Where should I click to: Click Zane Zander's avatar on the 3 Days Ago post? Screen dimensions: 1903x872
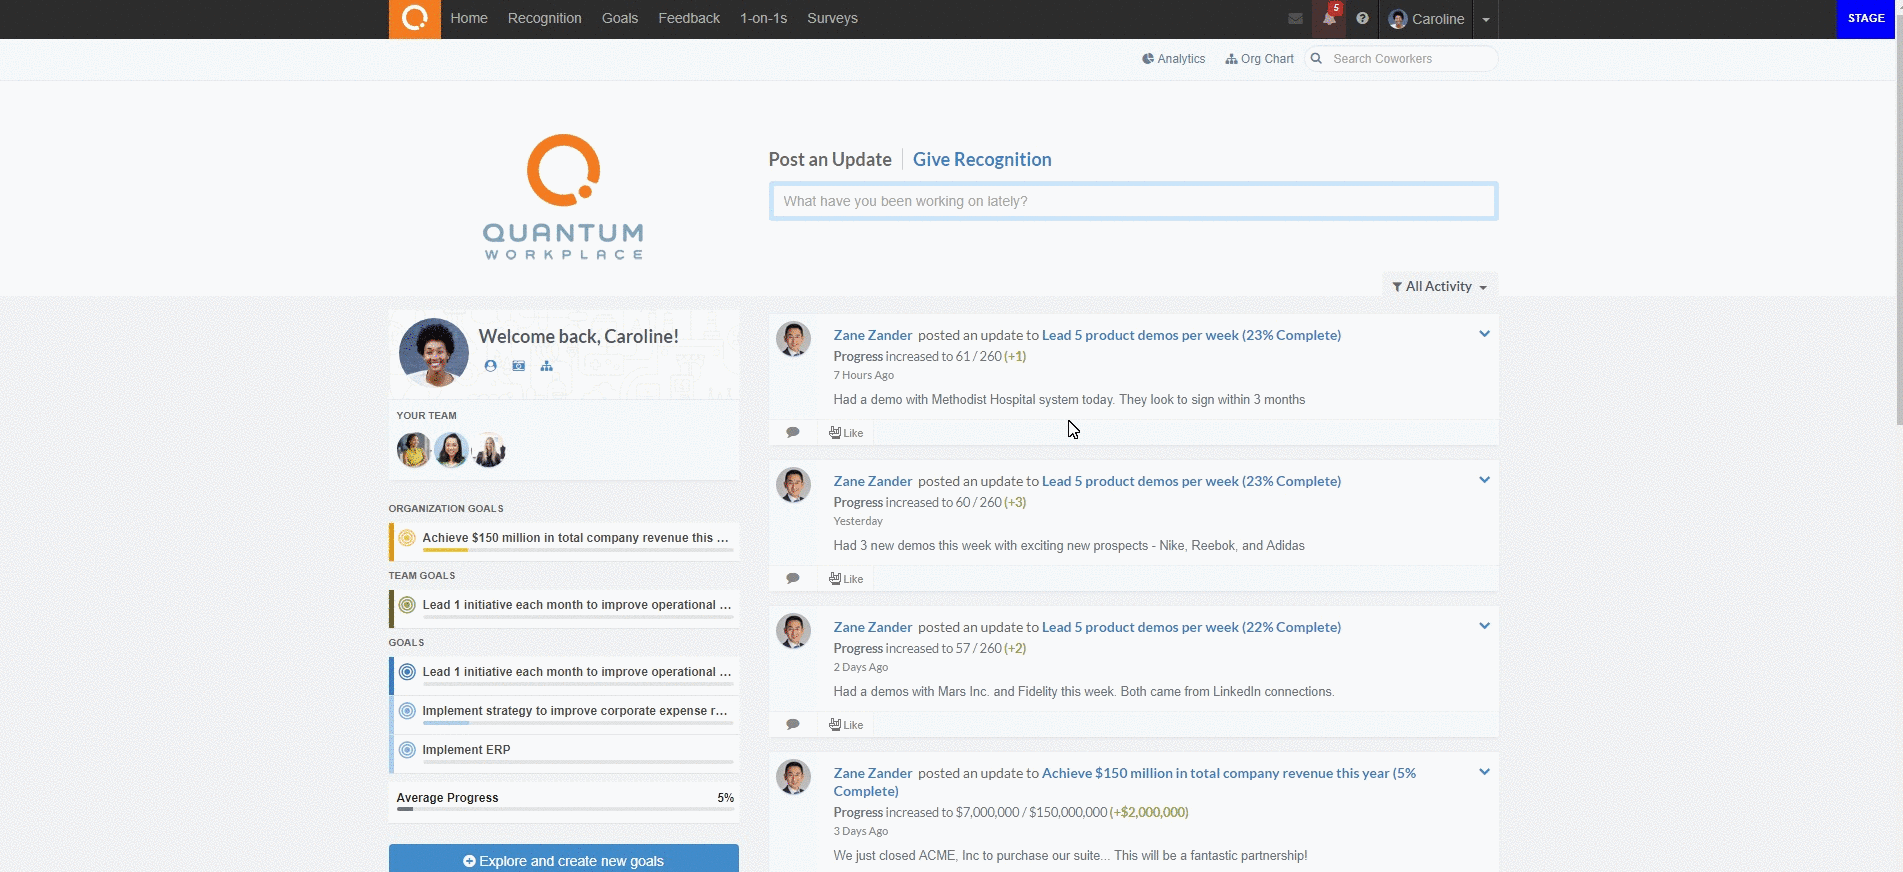[794, 777]
